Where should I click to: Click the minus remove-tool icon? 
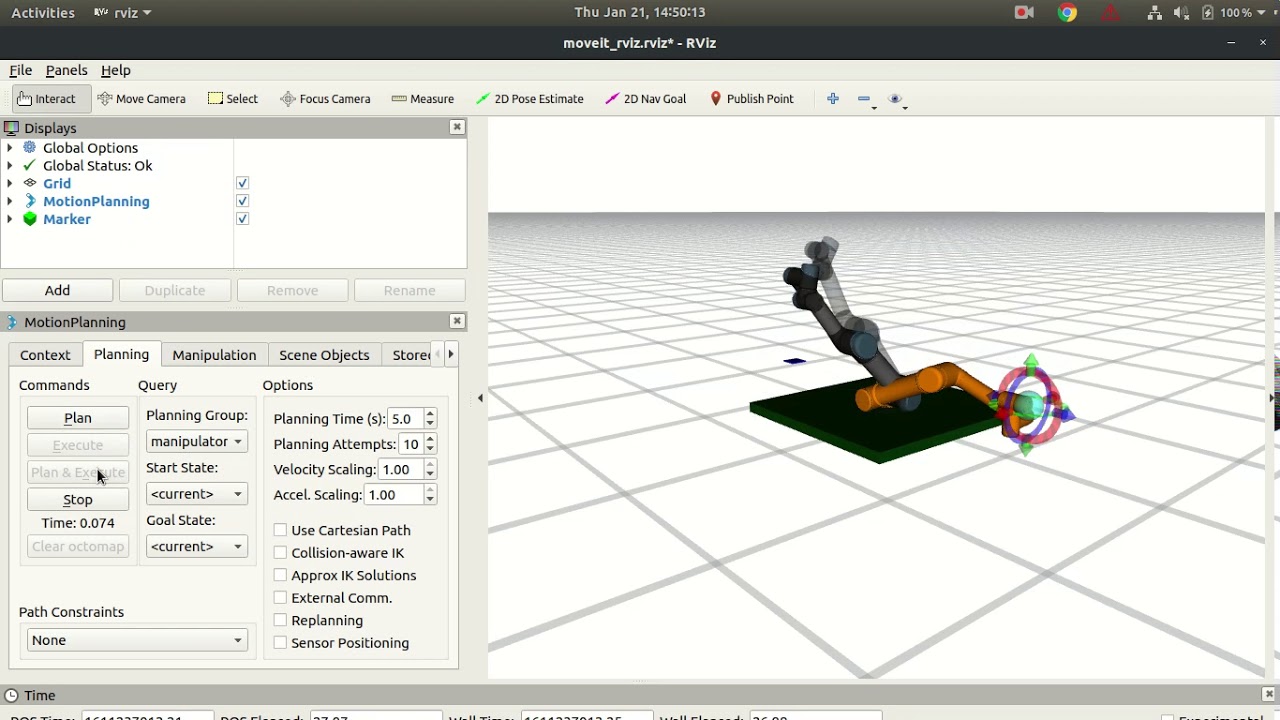864,99
